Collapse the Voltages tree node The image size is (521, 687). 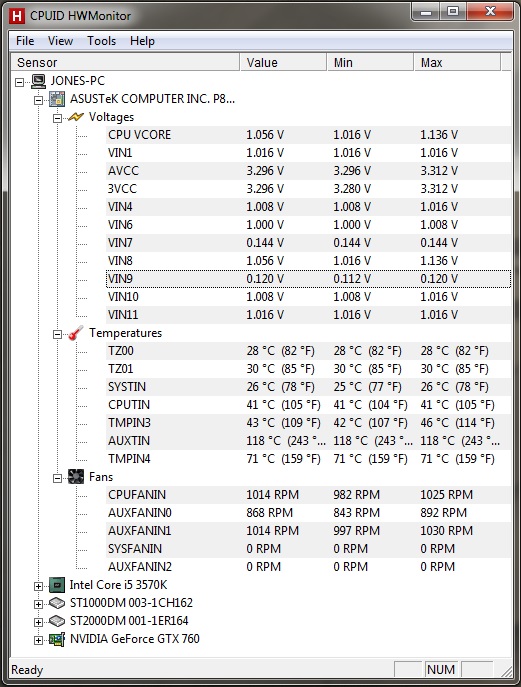tap(57, 118)
